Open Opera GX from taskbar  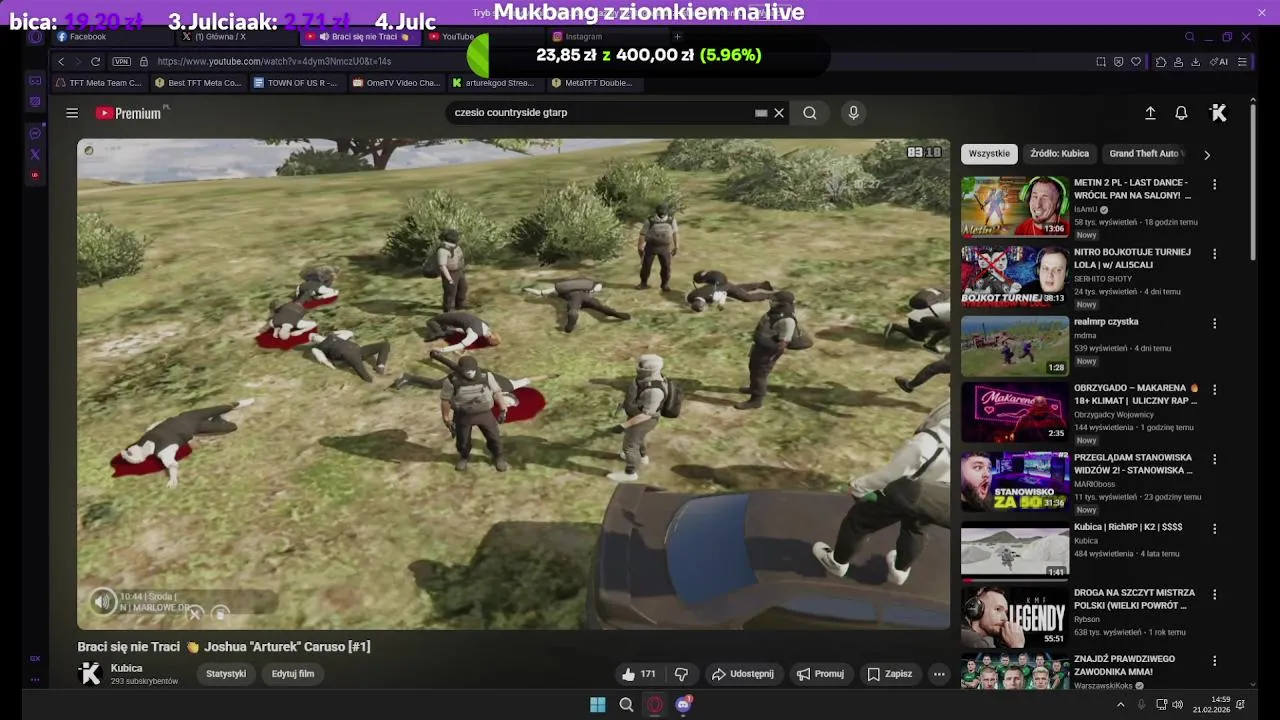point(655,705)
